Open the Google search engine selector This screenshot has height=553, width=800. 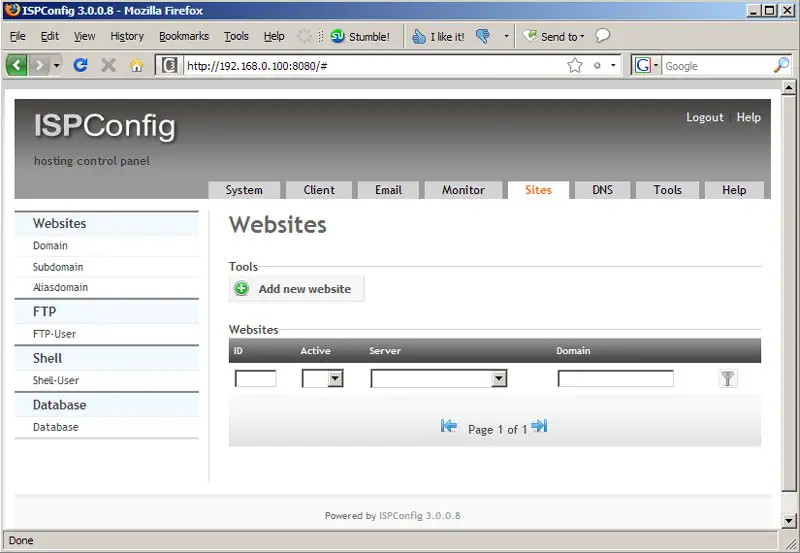(x=646, y=65)
